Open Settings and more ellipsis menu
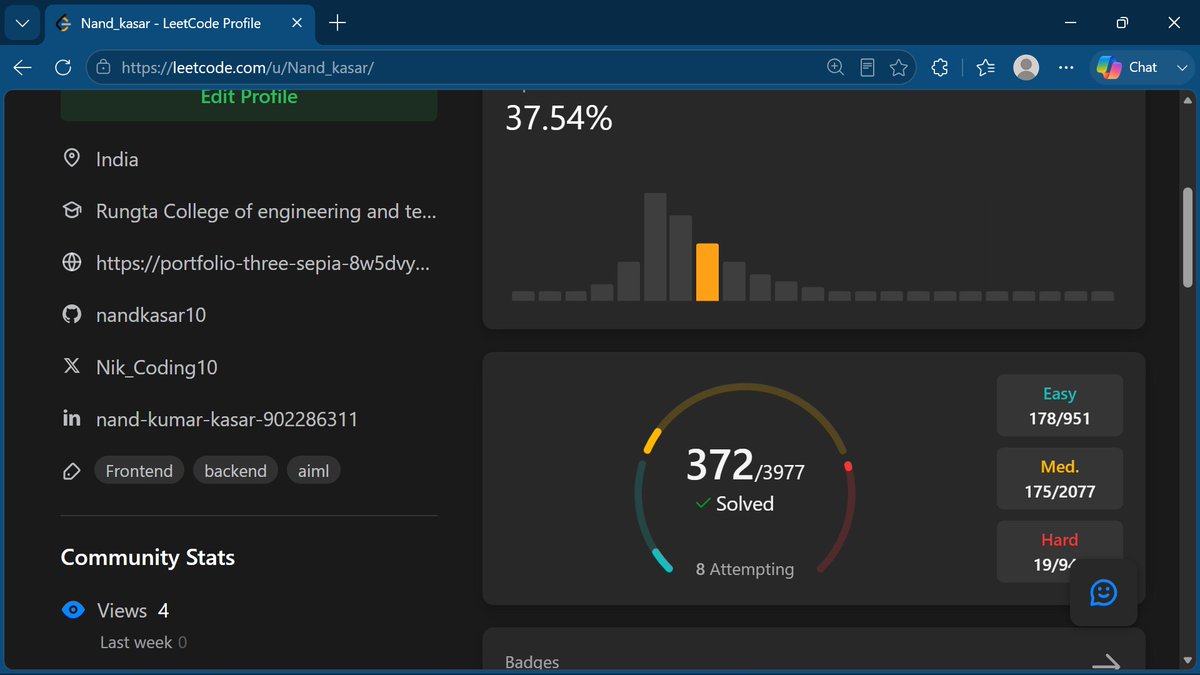 [x=1066, y=67]
